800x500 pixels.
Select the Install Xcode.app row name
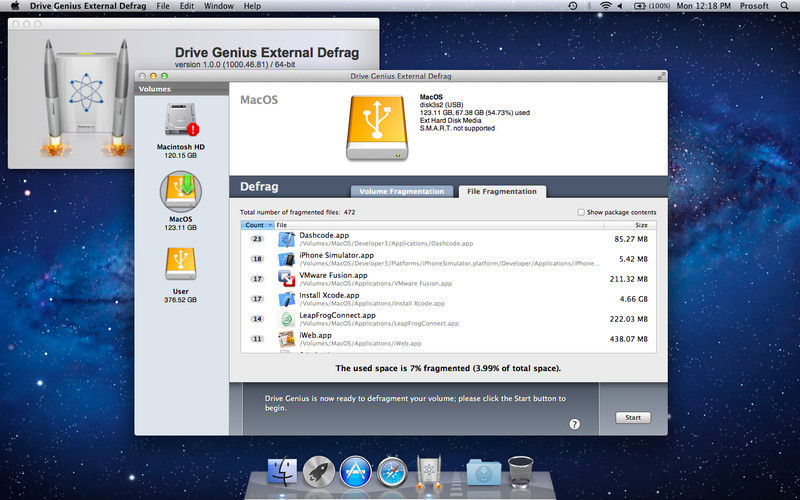coord(329,295)
